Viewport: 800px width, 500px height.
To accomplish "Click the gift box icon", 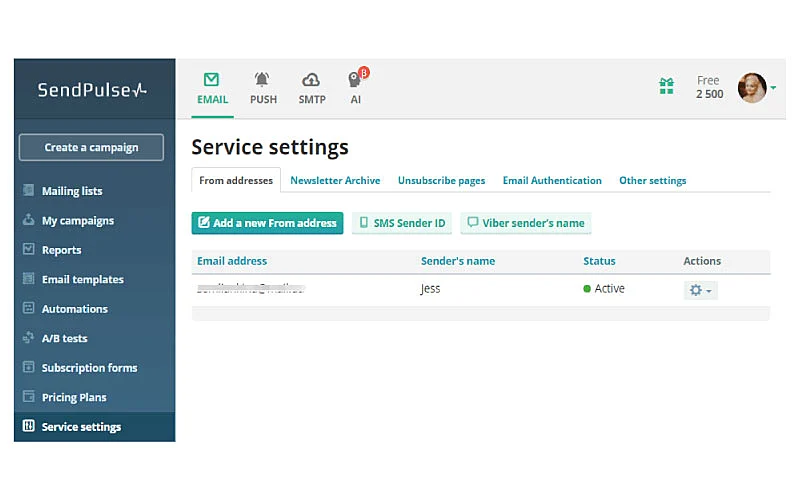I will coord(666,87).
